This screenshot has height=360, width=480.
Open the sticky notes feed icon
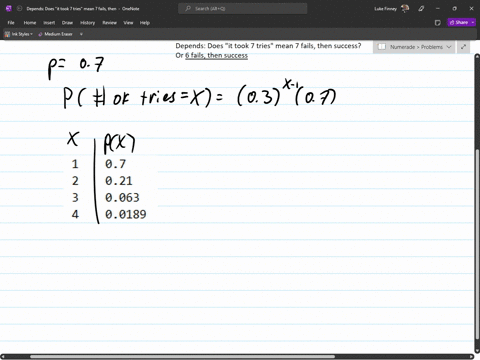438,23
